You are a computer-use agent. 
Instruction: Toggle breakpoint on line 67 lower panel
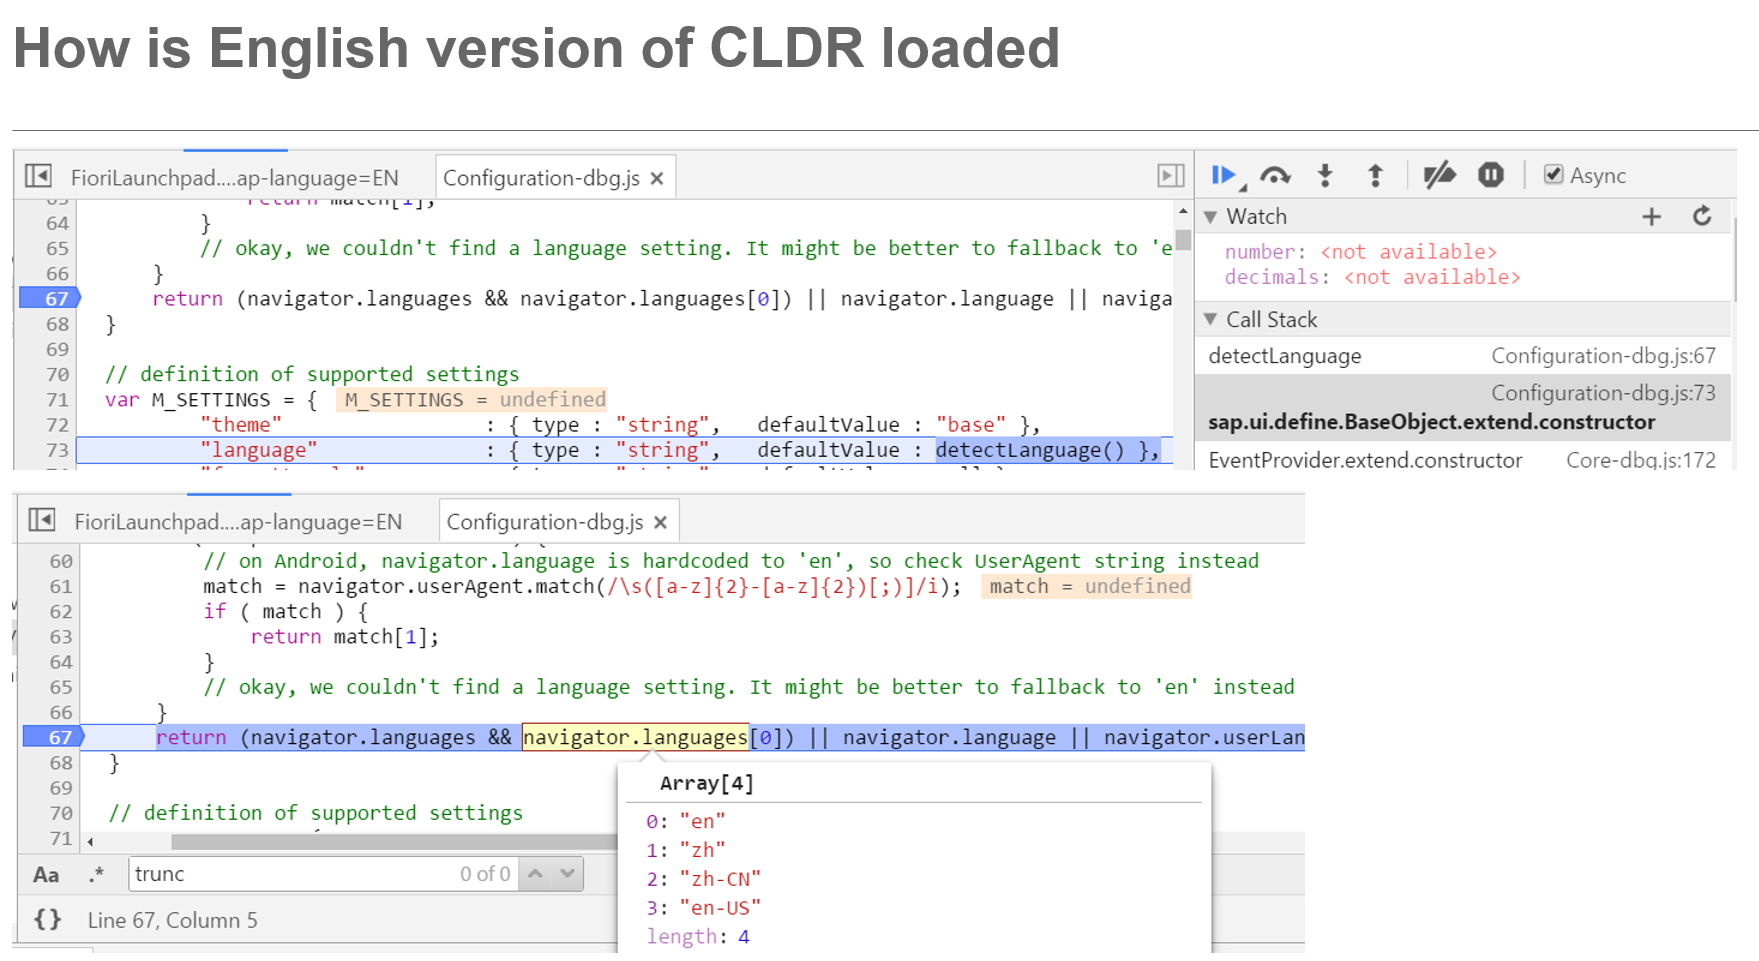55,737
